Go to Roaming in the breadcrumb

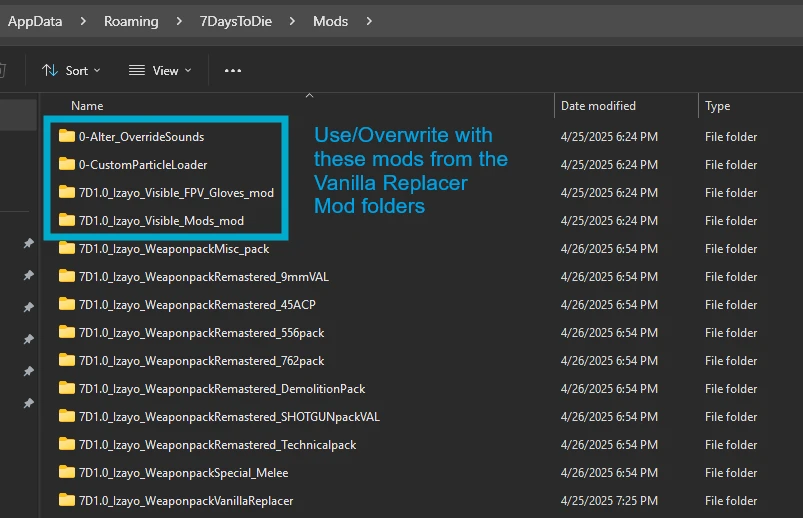click(131, 22)
